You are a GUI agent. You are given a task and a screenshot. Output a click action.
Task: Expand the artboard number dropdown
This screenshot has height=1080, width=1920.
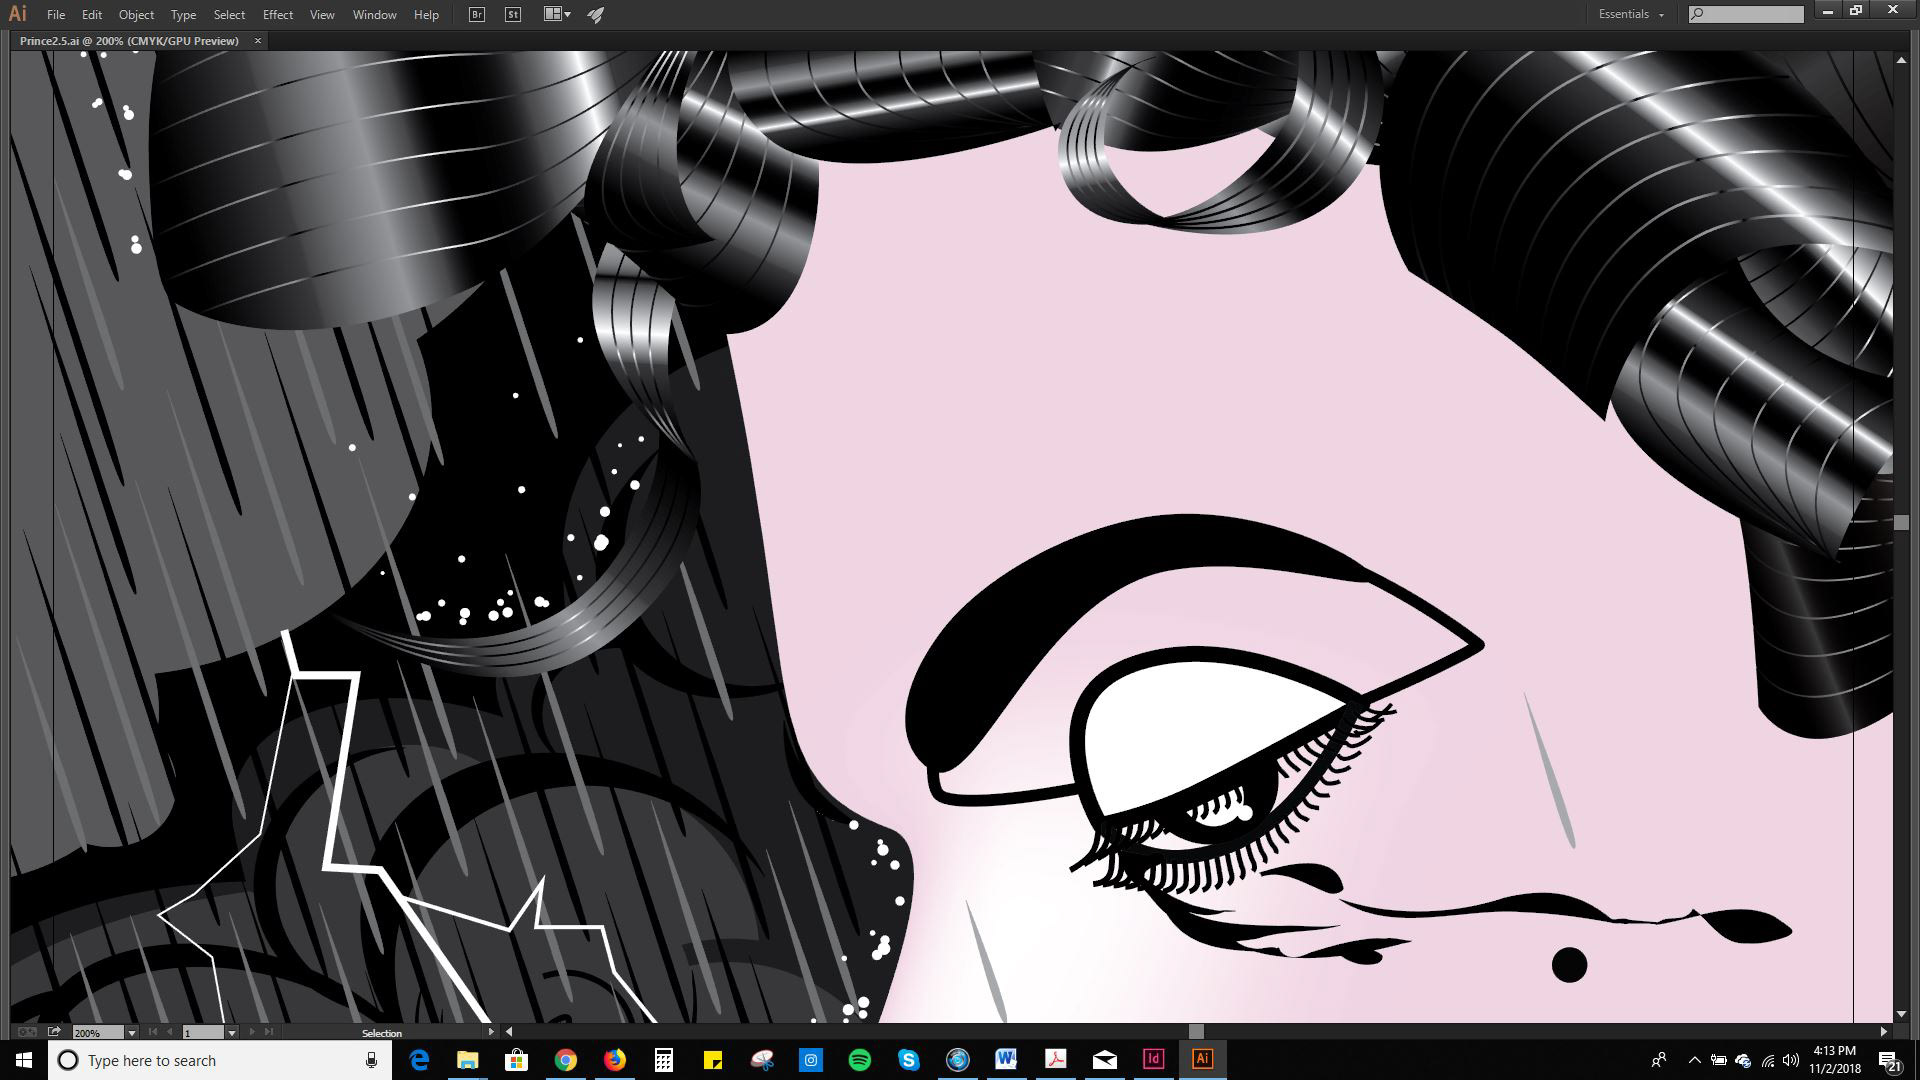[231, 1033]
